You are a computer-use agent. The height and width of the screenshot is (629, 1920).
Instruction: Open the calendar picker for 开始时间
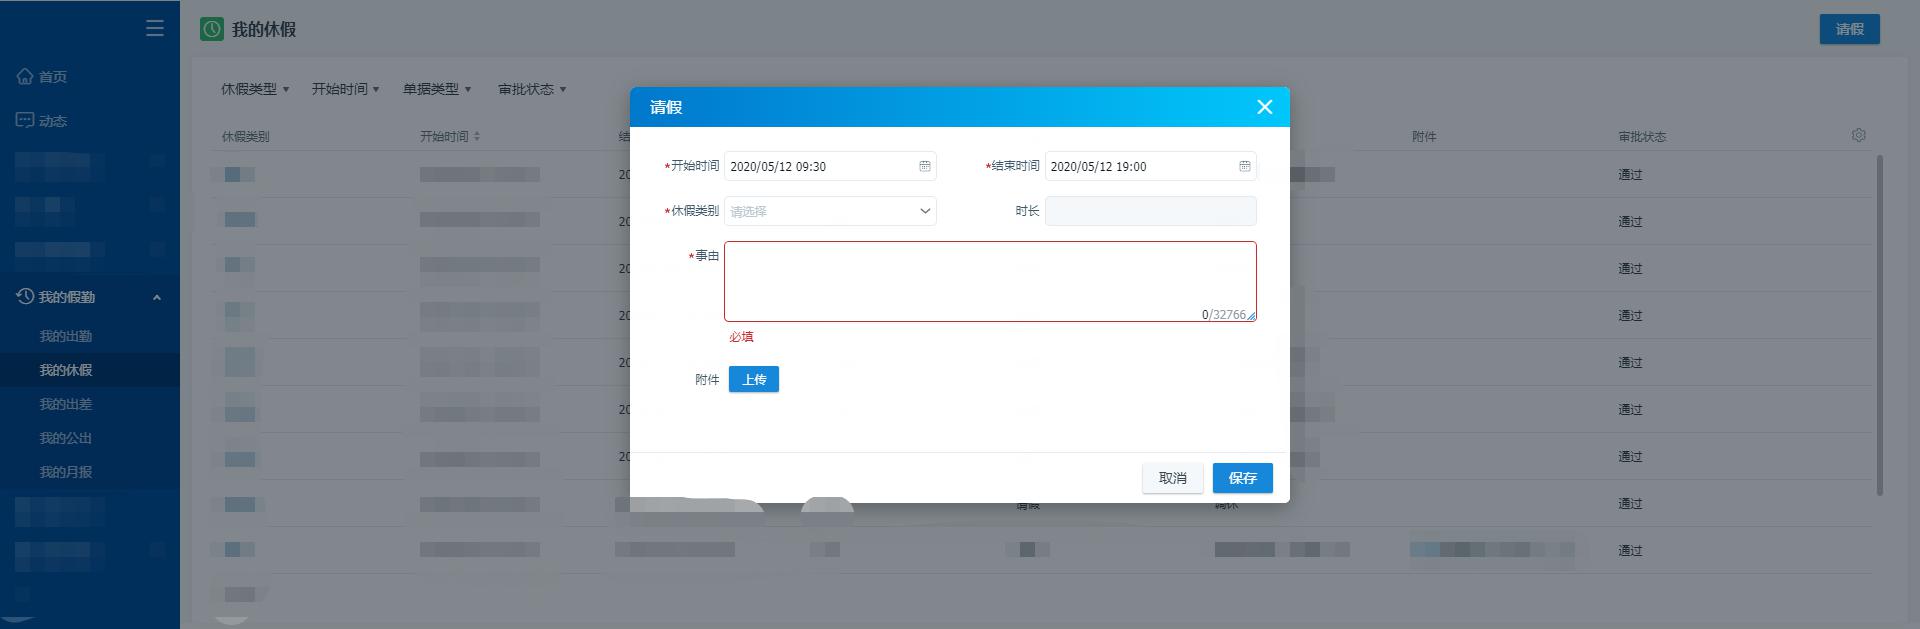(x=925, y=166)
